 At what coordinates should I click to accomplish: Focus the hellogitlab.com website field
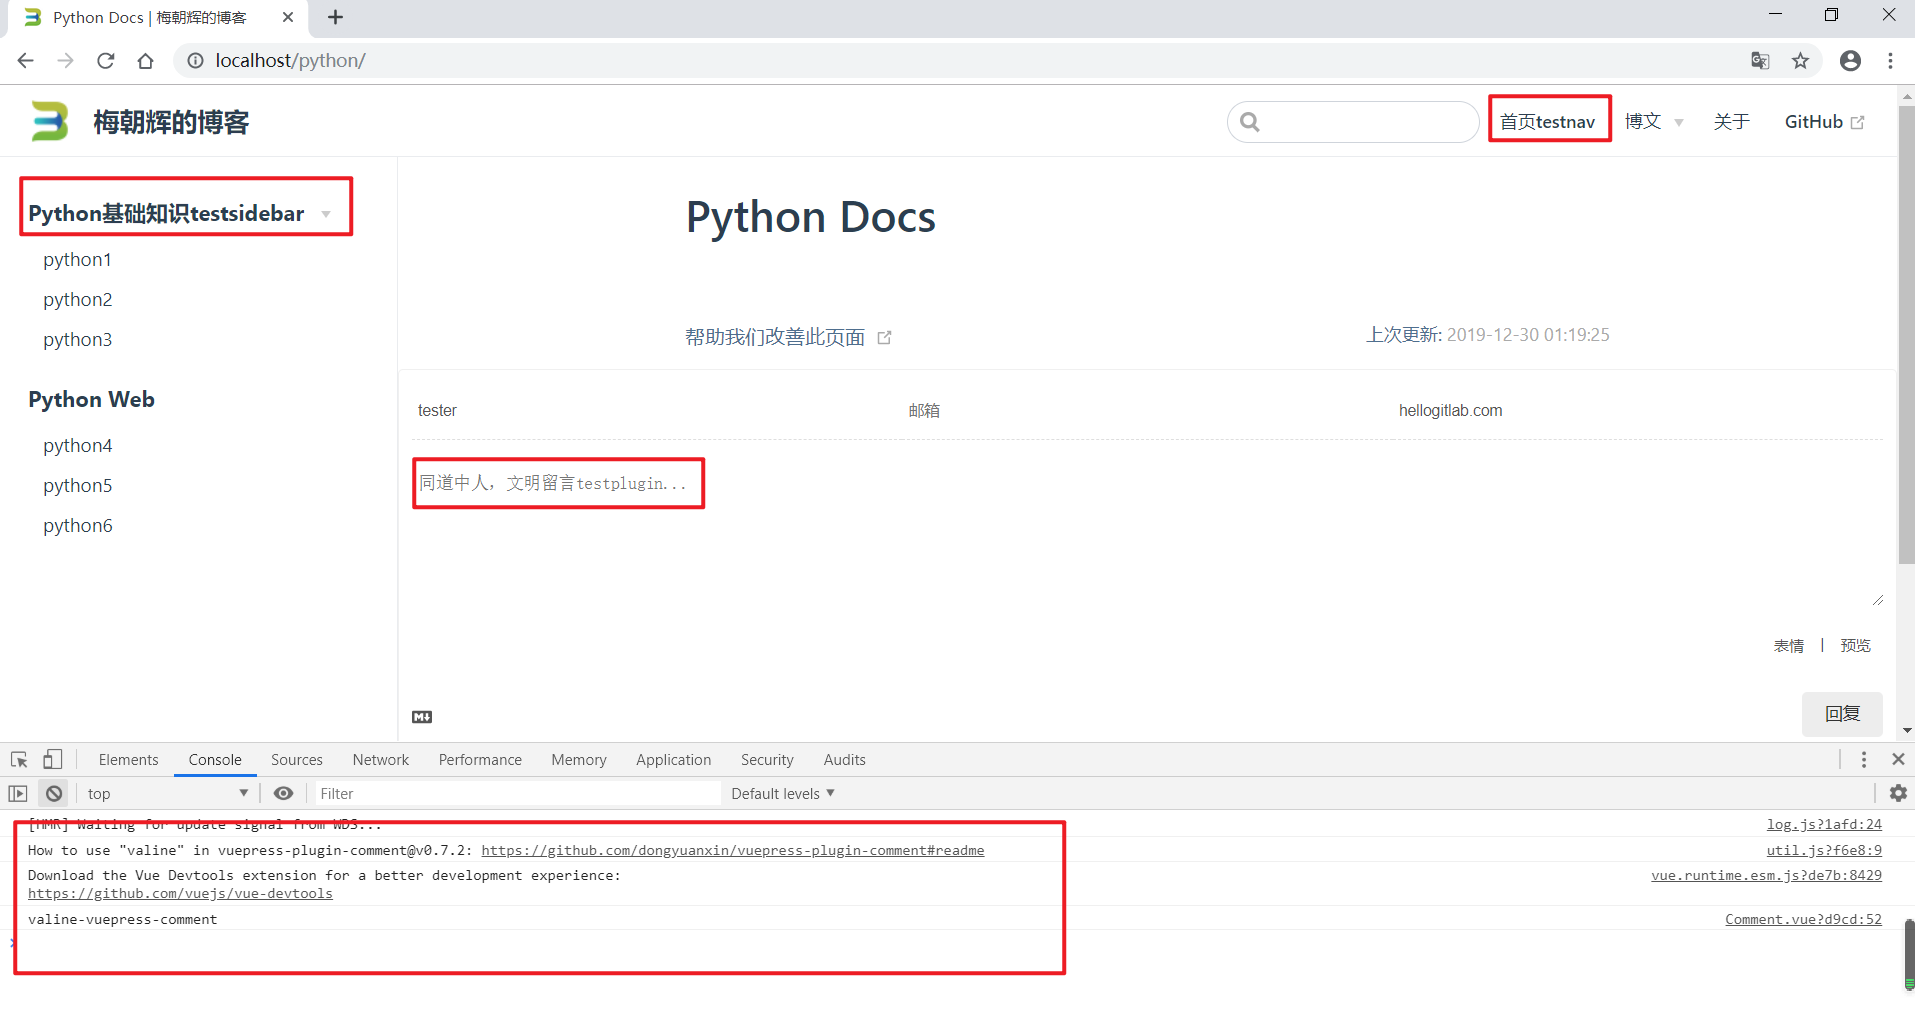point(1638,411)
